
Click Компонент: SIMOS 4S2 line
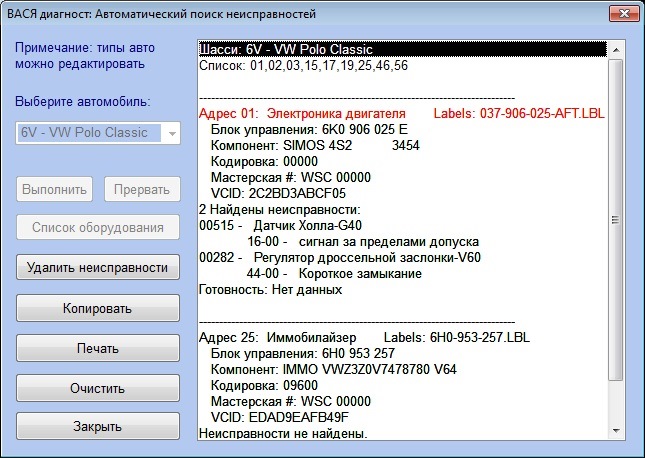click(315, 146)
